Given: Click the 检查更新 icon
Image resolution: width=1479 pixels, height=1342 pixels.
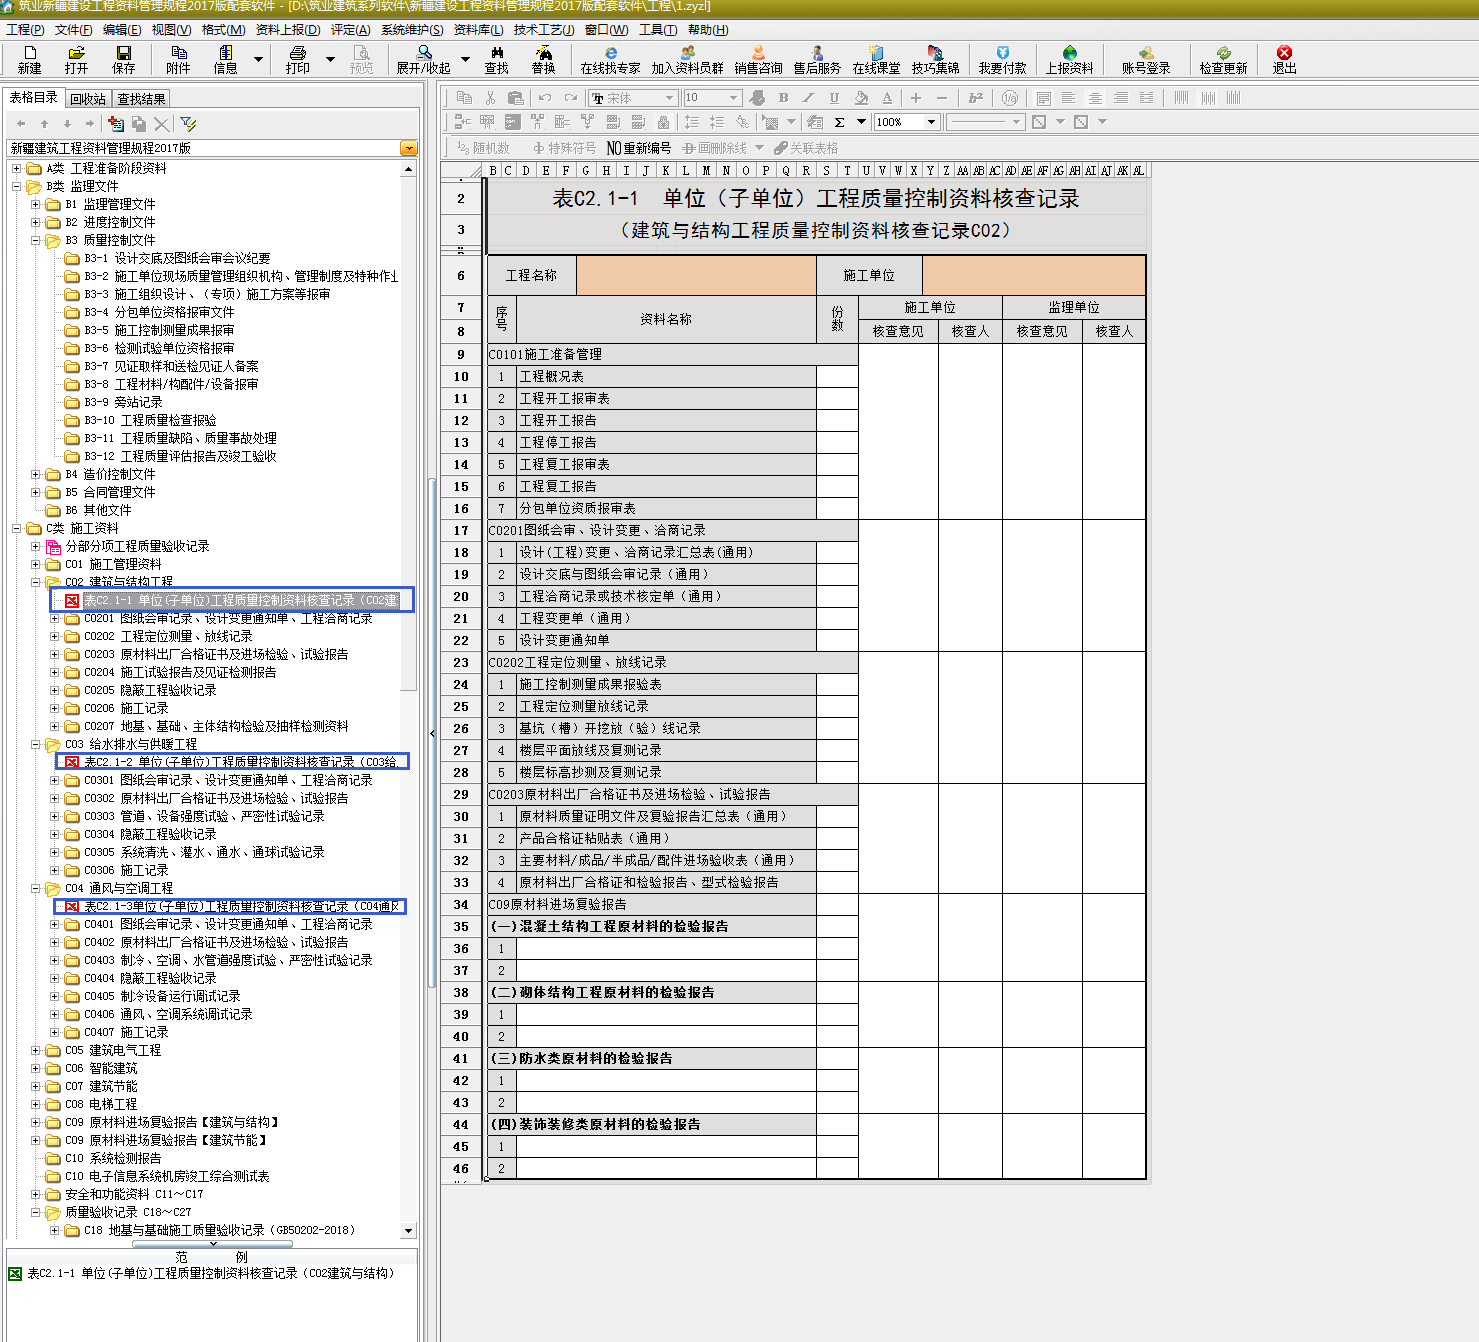Looking at the screenshot, I should click(x=1223, y=60).
